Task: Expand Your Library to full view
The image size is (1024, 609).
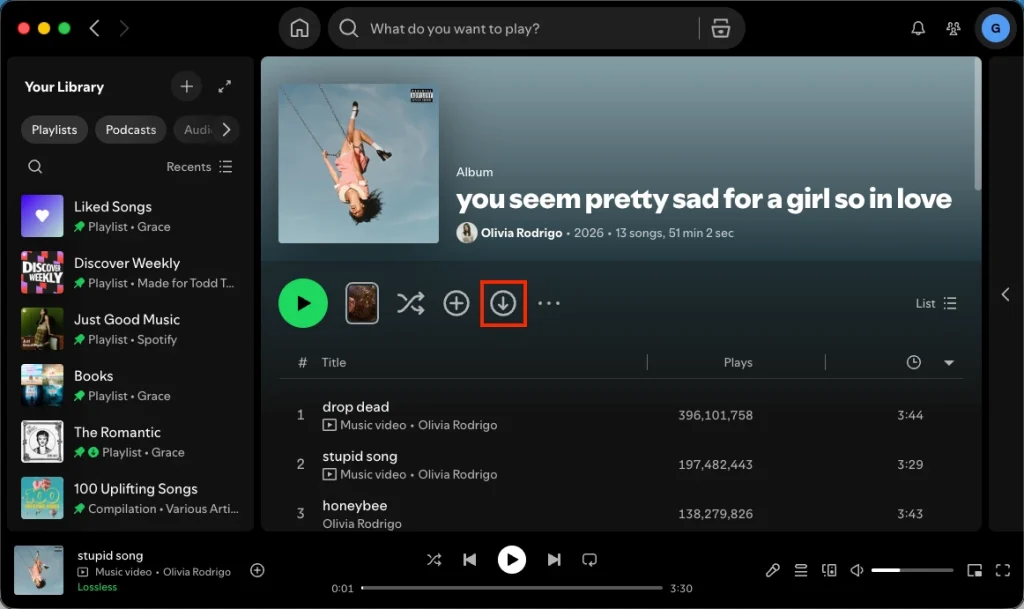Action: 225,86
